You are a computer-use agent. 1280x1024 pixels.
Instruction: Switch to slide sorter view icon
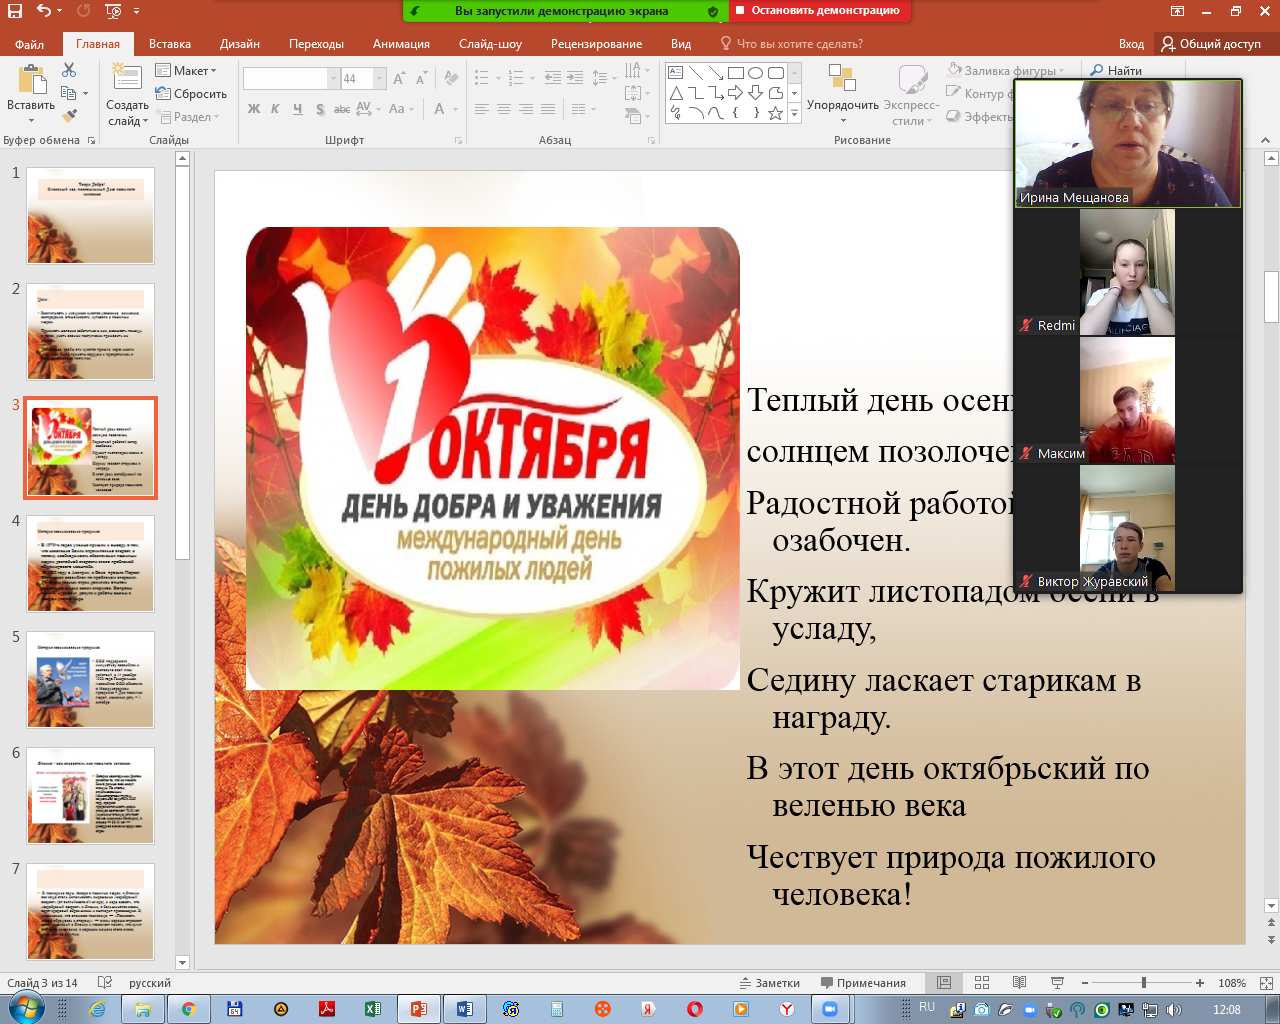coord(981,983)
